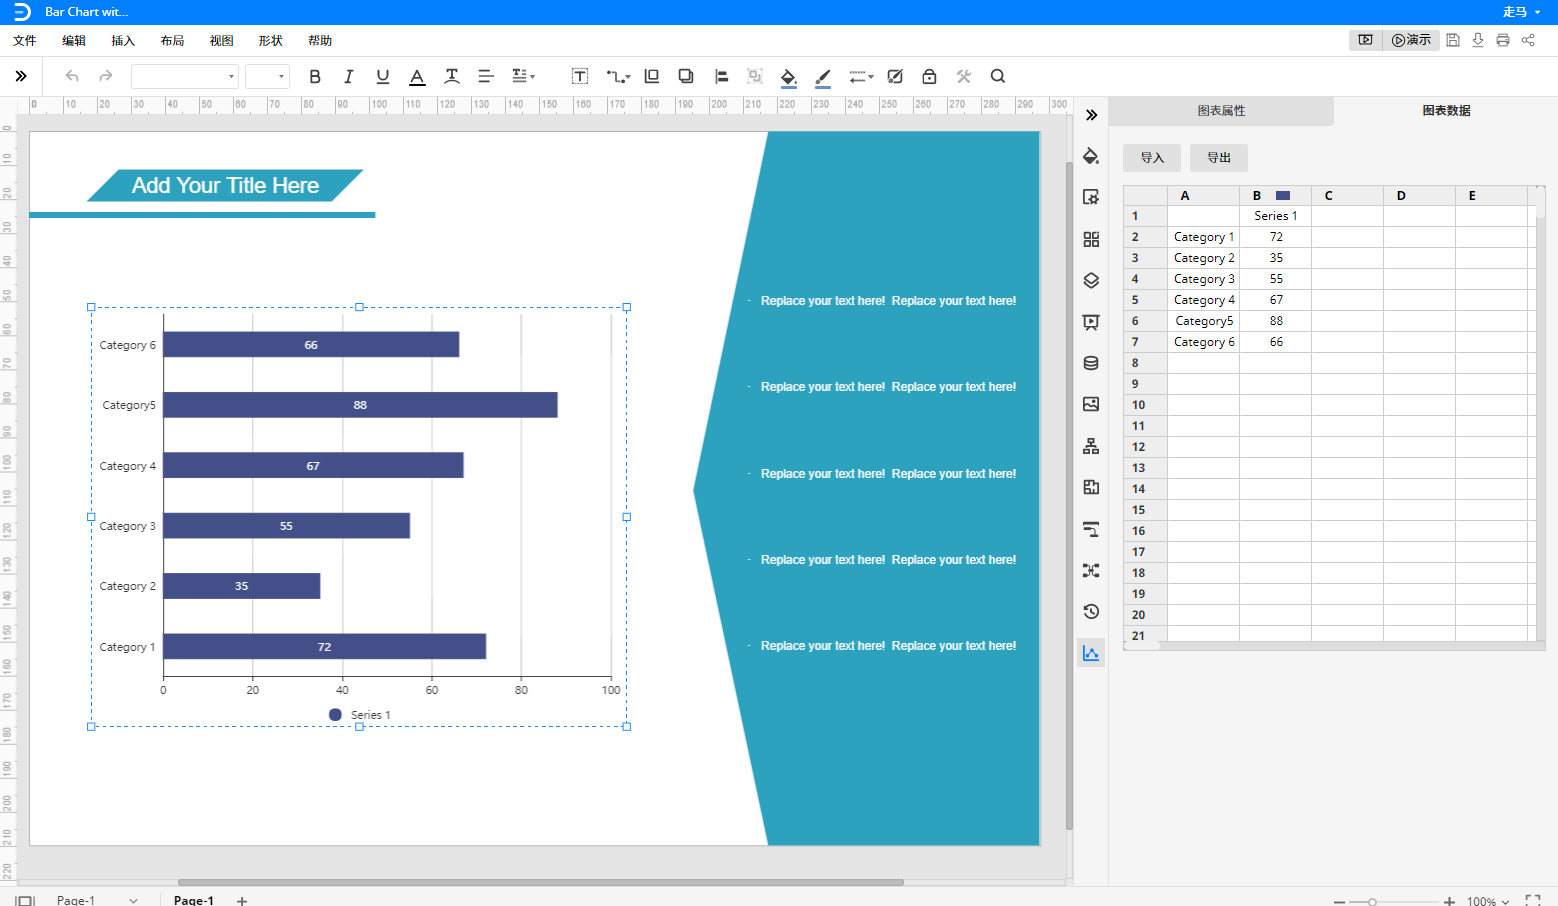Open the layers panel from sidebar
Viewport: 1558px width, 906px height.
(x=1091, y=281)
